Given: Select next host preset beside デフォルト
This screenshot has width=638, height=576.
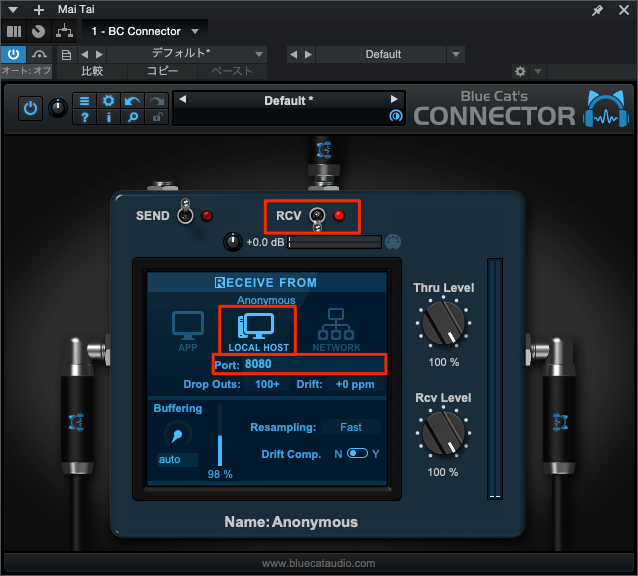Looking at the screenshot, I should [99, 54].
